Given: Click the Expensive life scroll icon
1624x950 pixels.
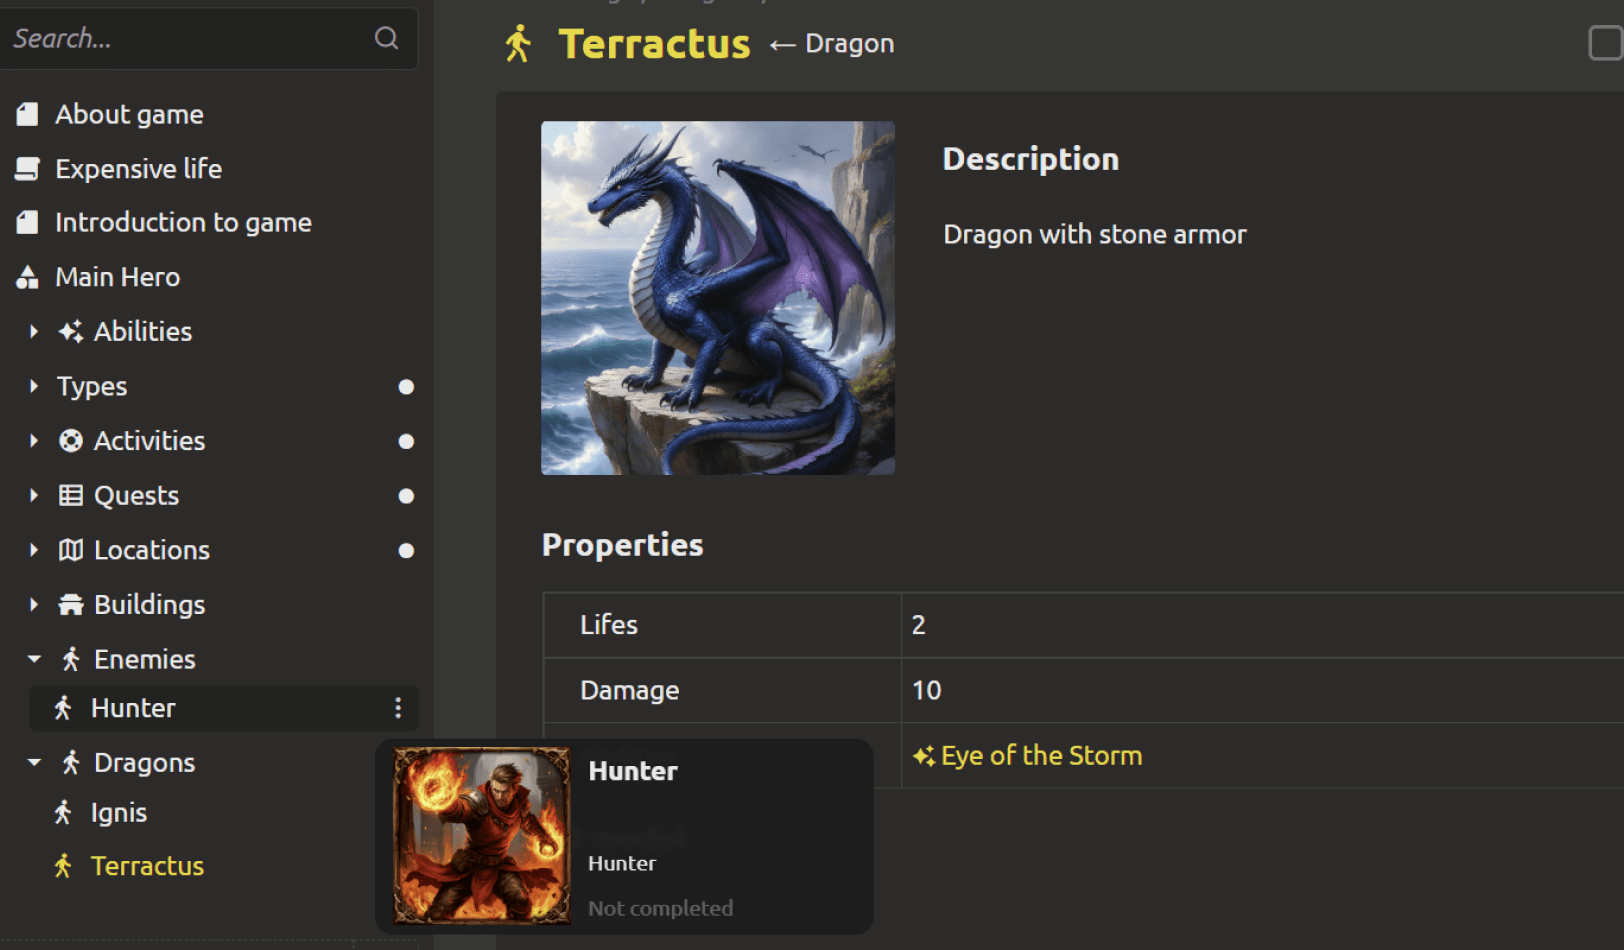Looking at the screenshot, I should click(28, 169).
